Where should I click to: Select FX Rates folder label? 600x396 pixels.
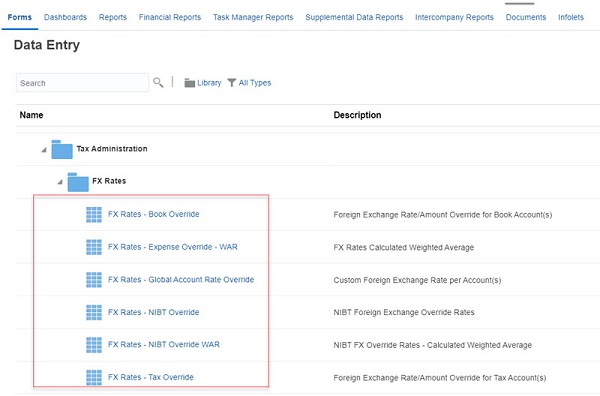(x=109, y=181)
